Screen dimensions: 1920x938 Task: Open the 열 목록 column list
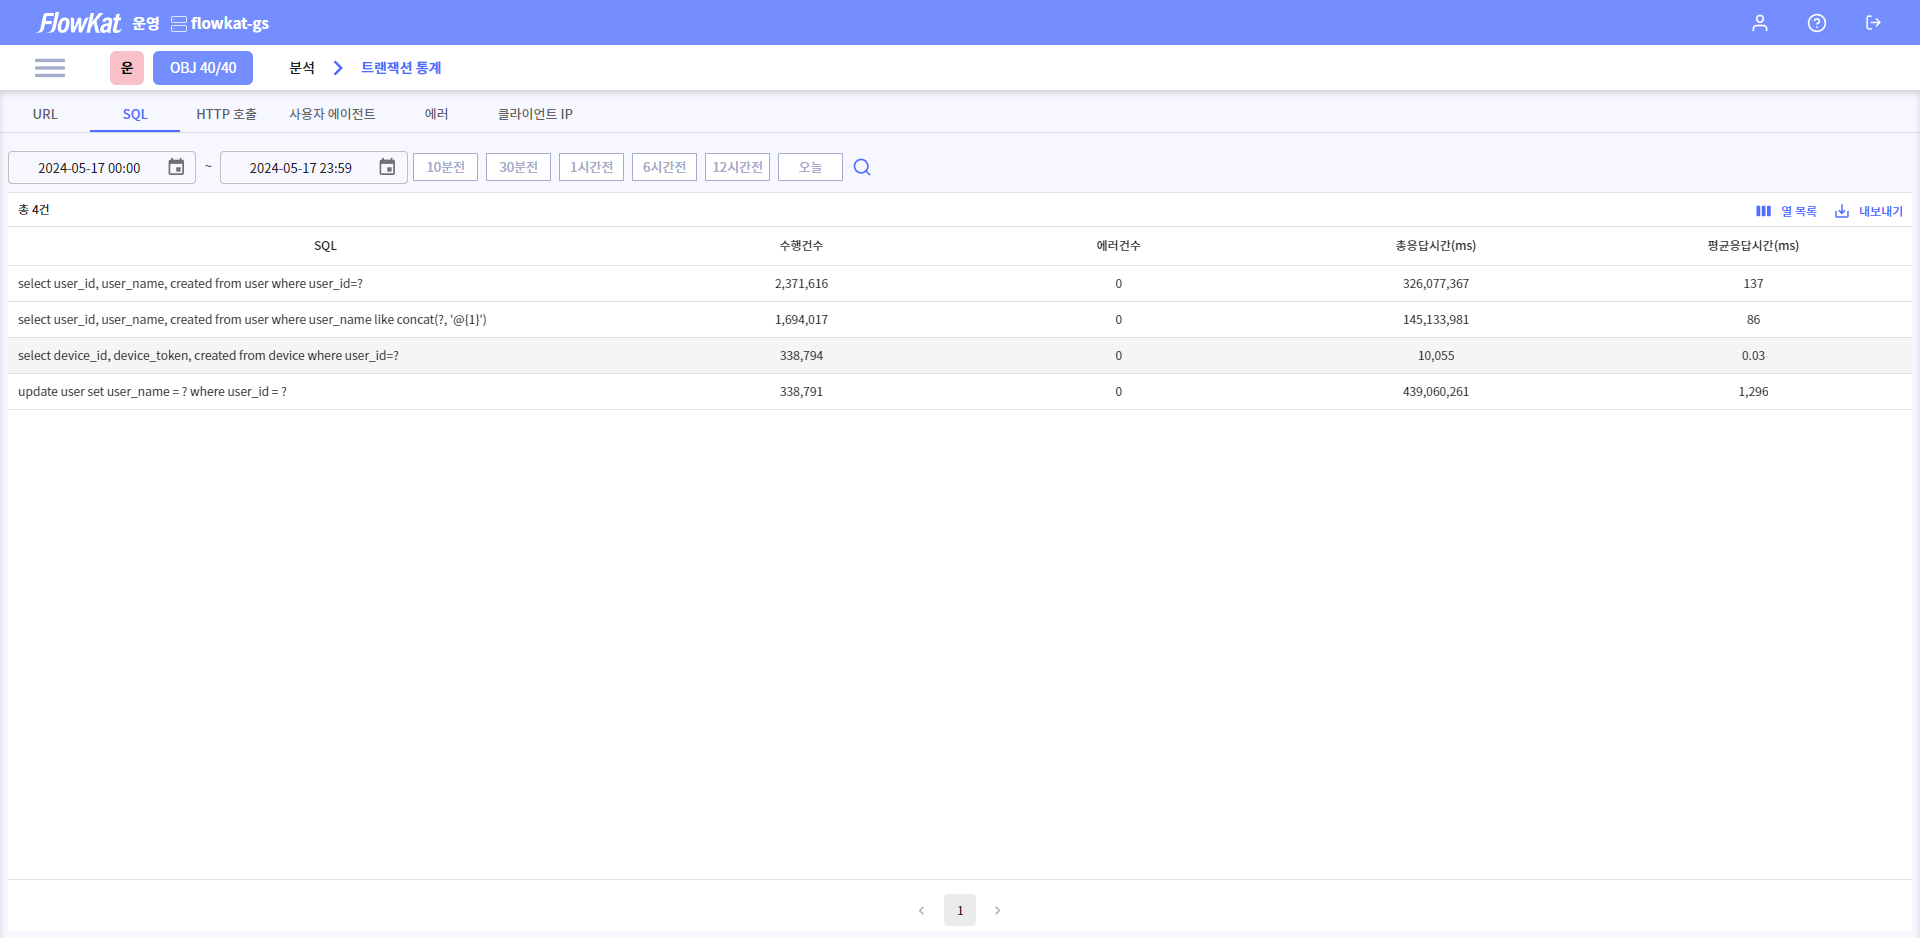coord(1786,211)
